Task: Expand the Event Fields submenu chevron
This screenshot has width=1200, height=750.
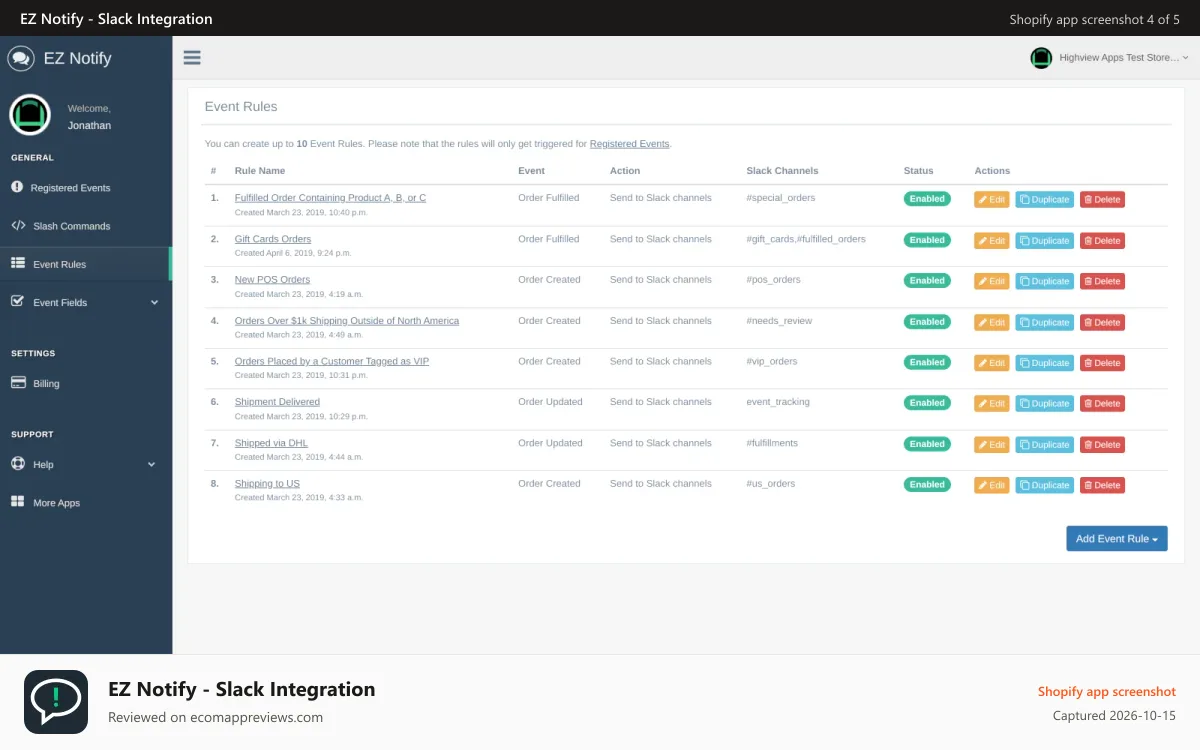Action: [154, 302]
